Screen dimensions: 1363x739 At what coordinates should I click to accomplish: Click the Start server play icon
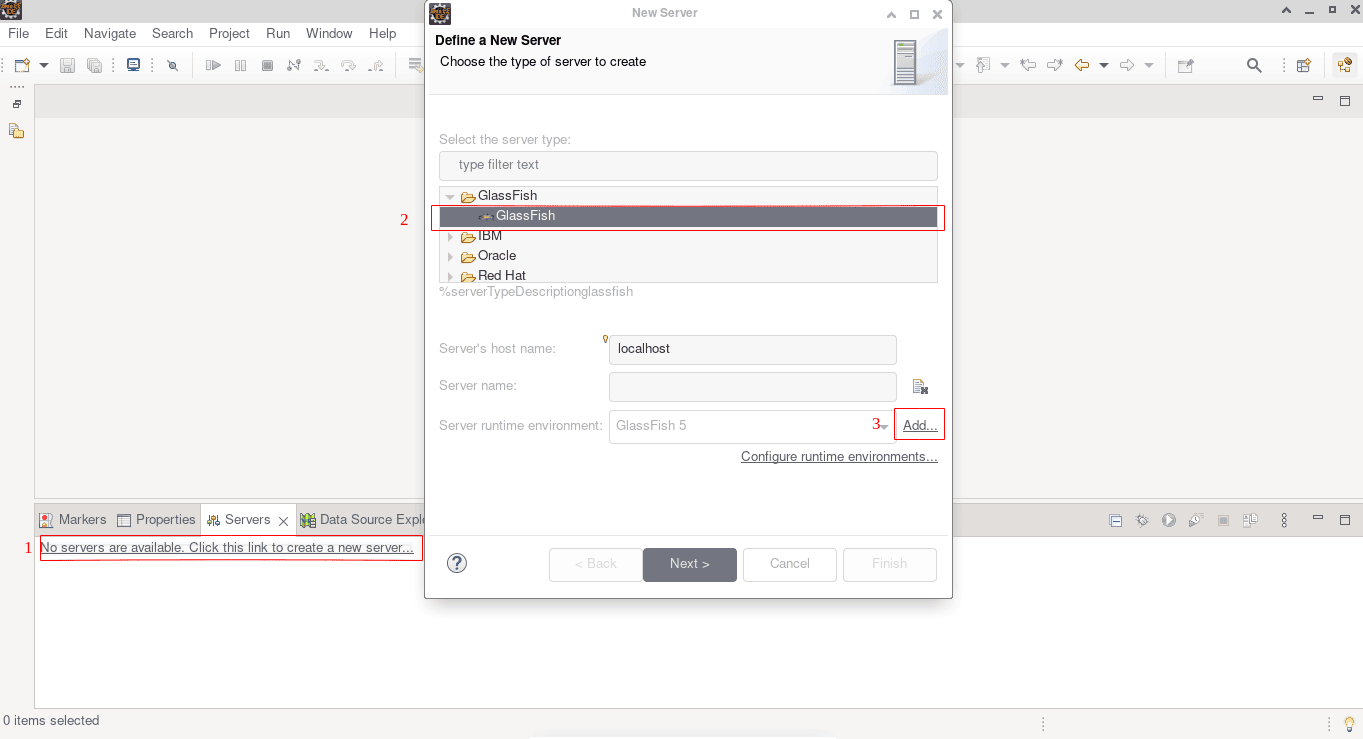pos(1169,520)
